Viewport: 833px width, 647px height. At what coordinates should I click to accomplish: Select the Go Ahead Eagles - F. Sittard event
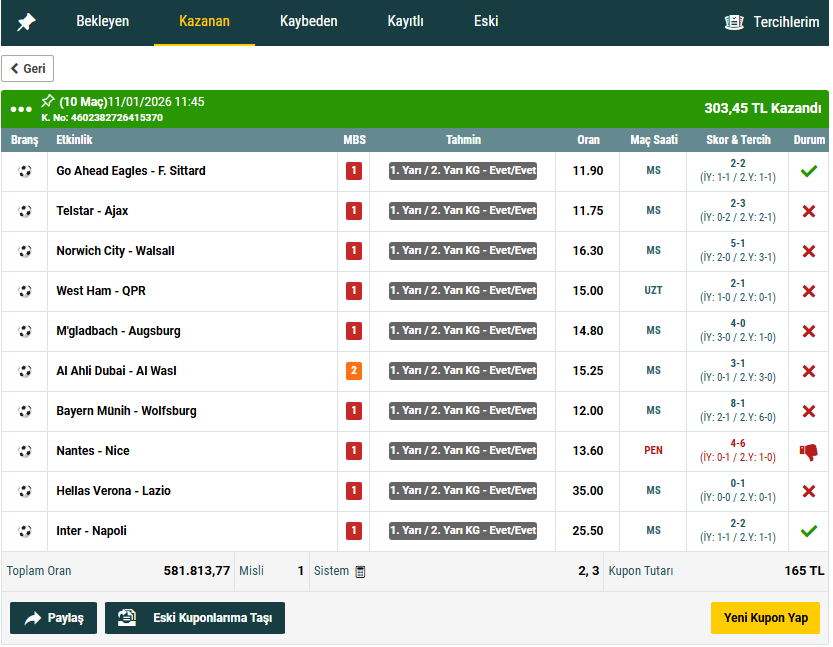pos(131,171)
